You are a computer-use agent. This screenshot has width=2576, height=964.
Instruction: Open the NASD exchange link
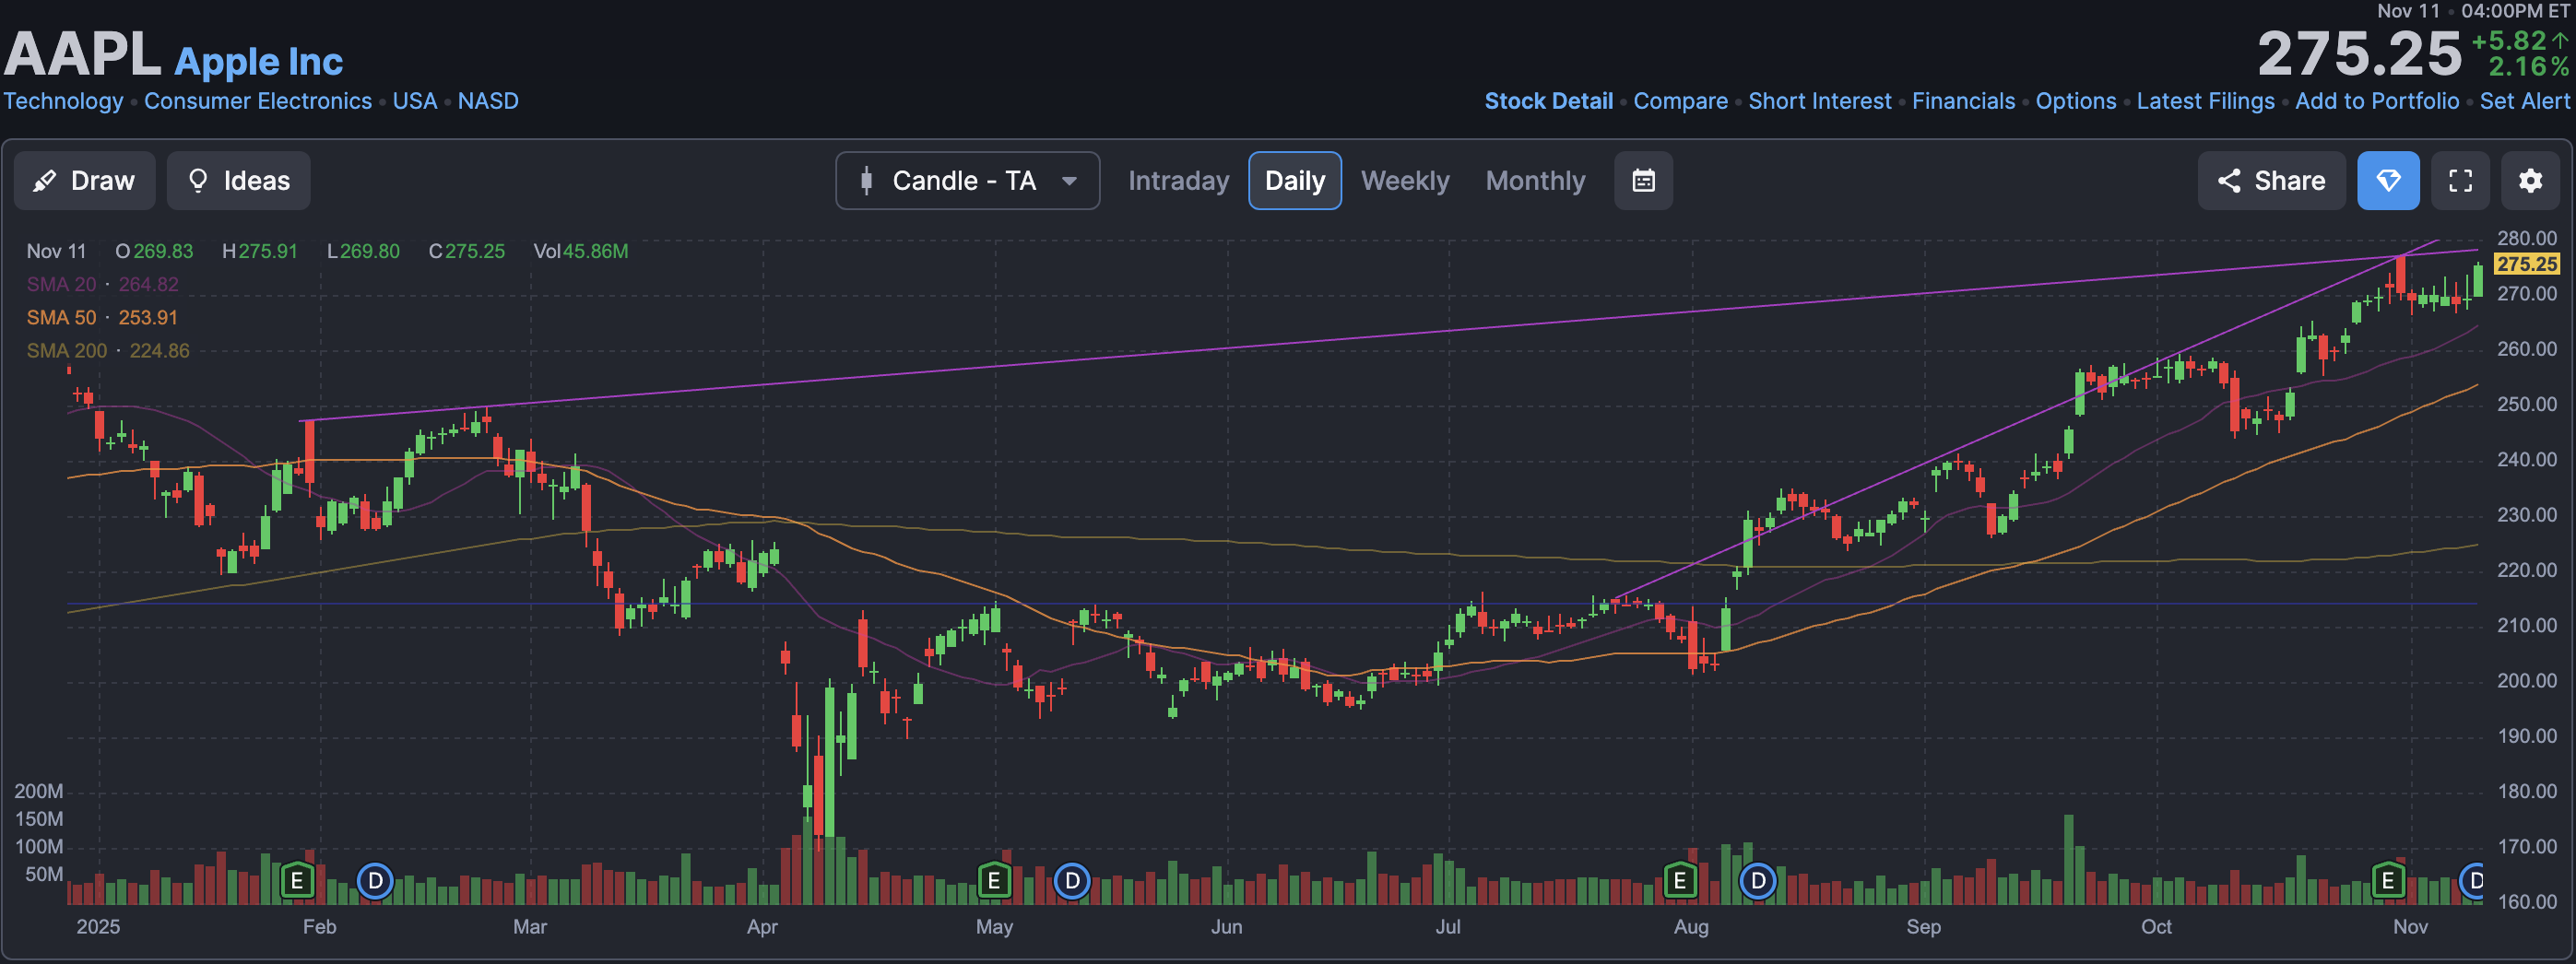click(x=488, y=101)
